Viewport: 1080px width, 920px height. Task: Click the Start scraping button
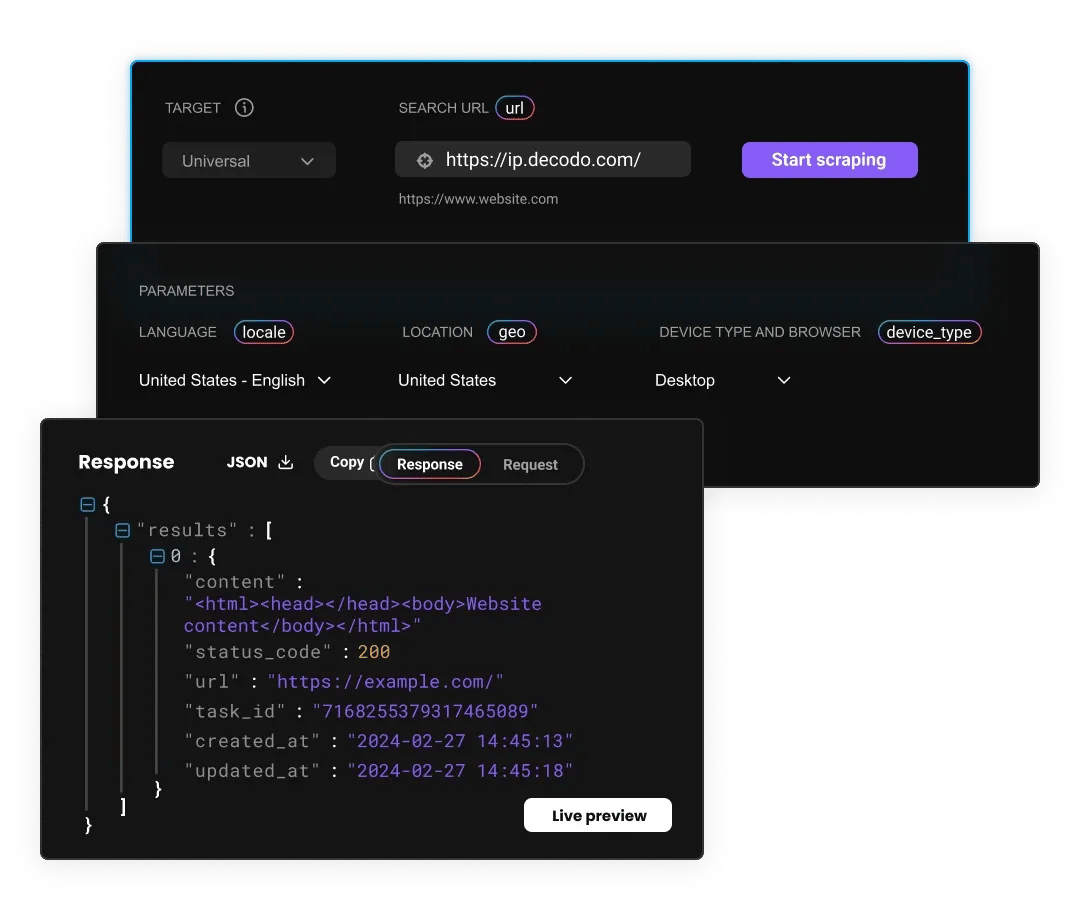[x=829, y=160]
